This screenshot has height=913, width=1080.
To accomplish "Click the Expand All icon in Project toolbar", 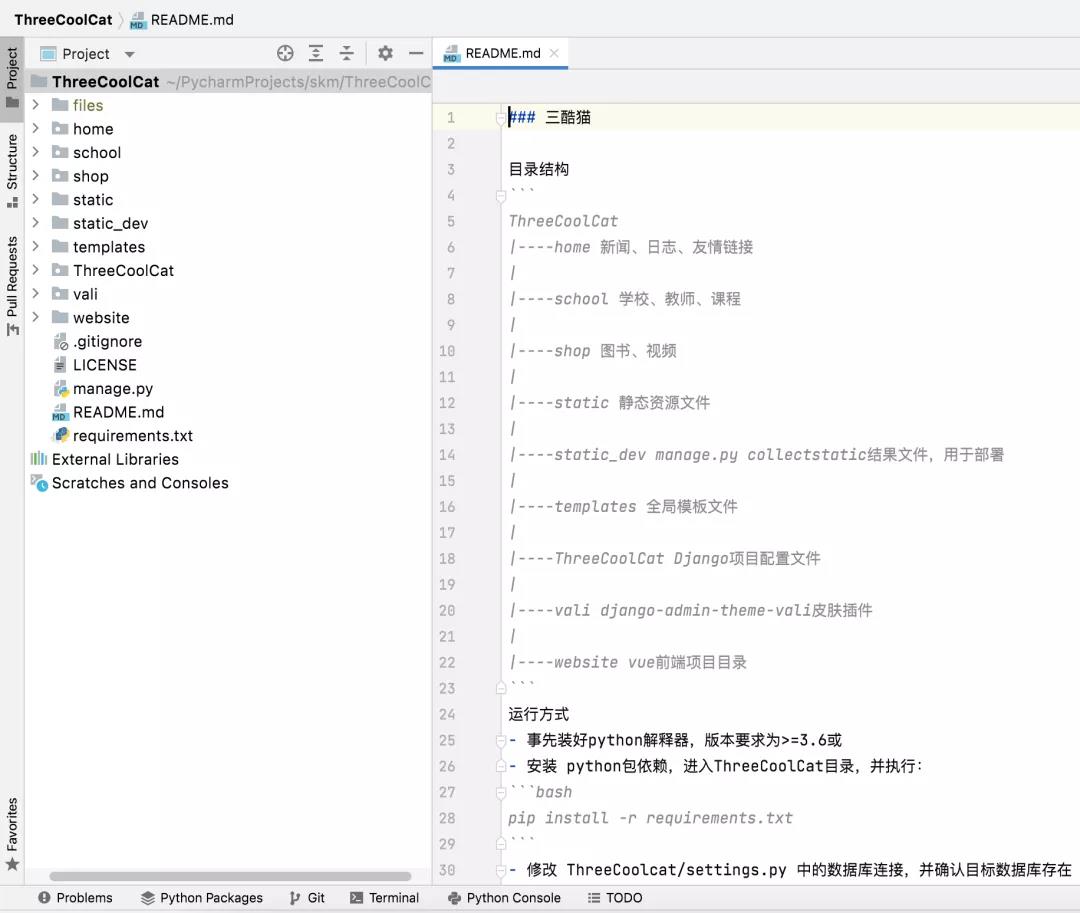I will coord(315,53).
